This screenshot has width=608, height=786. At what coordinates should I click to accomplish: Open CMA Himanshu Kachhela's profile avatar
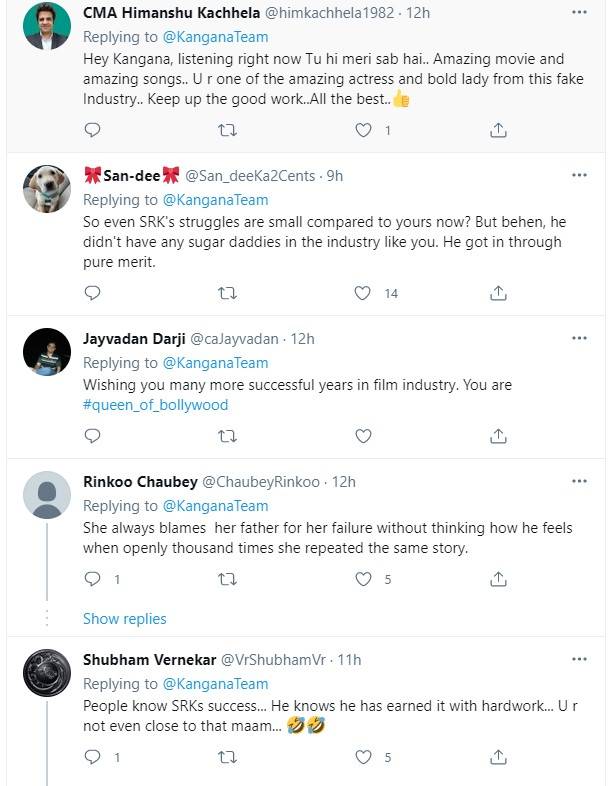pyautogui.click(x=47, y=27)
